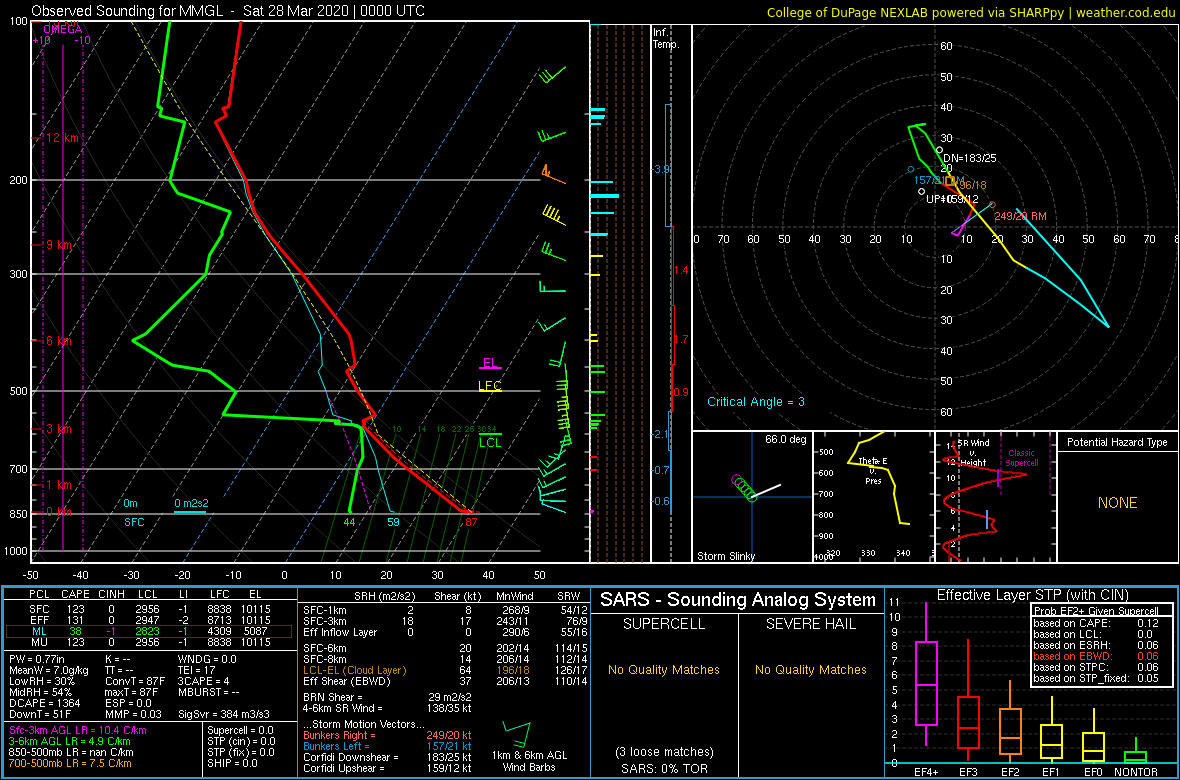Image resolution: width=1180 pixels, height=780 pixels.
Task: Select the highlighted ML parcel row
Action: point(149,633)
